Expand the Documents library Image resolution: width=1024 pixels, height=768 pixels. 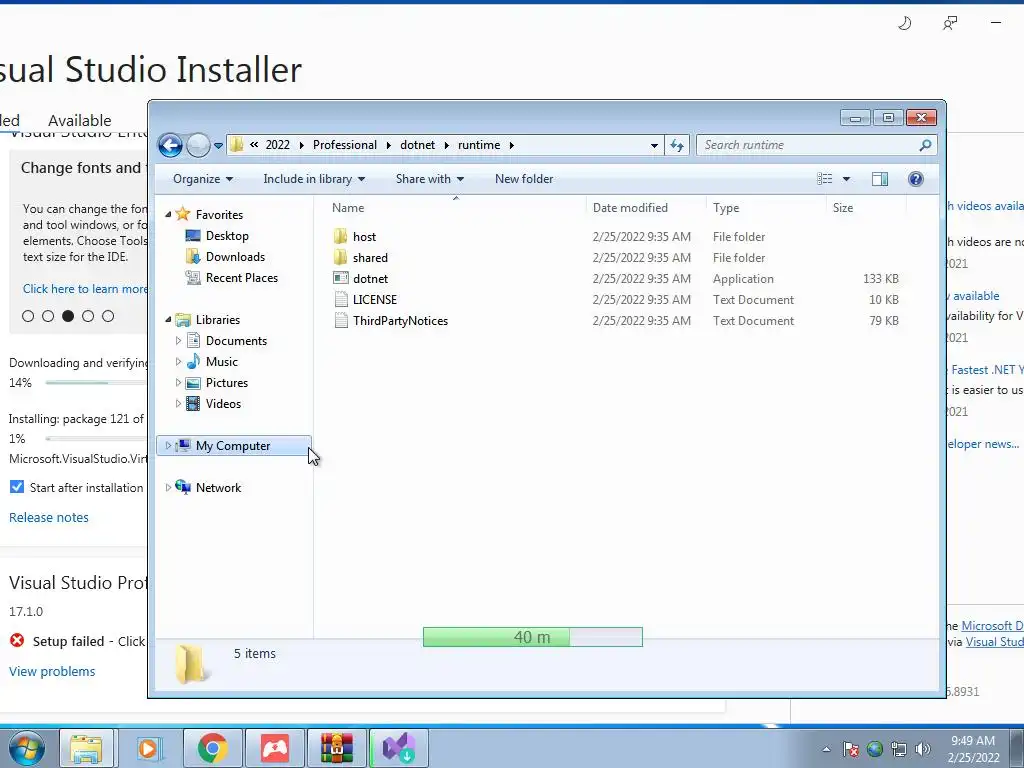coord(178,340)
